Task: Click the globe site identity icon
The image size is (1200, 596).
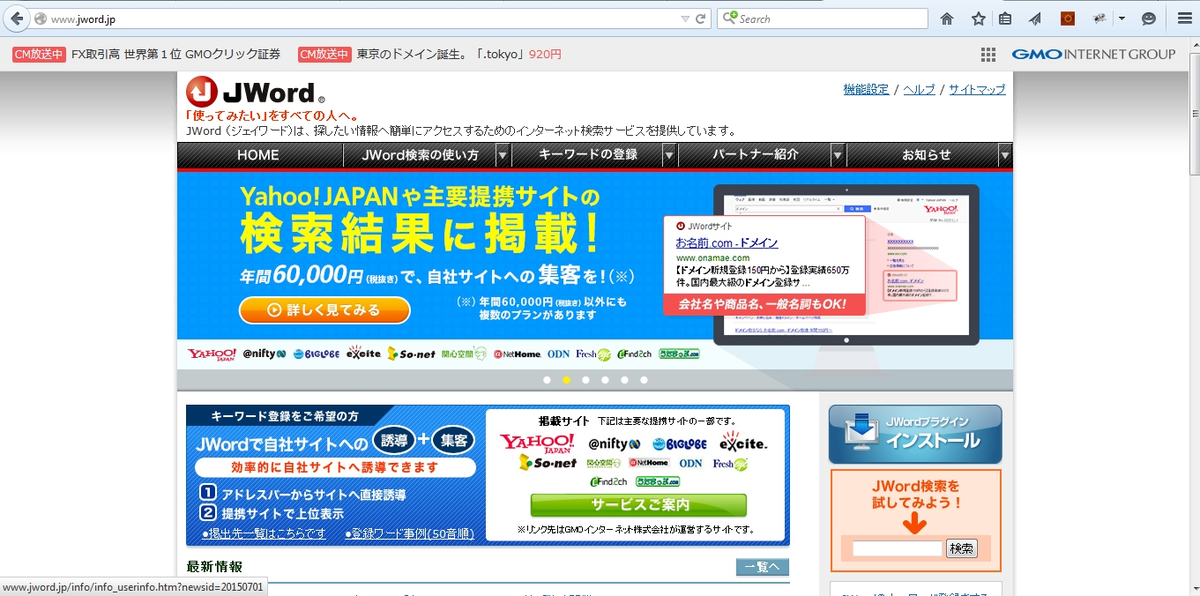Action: [x=40, y=18]
